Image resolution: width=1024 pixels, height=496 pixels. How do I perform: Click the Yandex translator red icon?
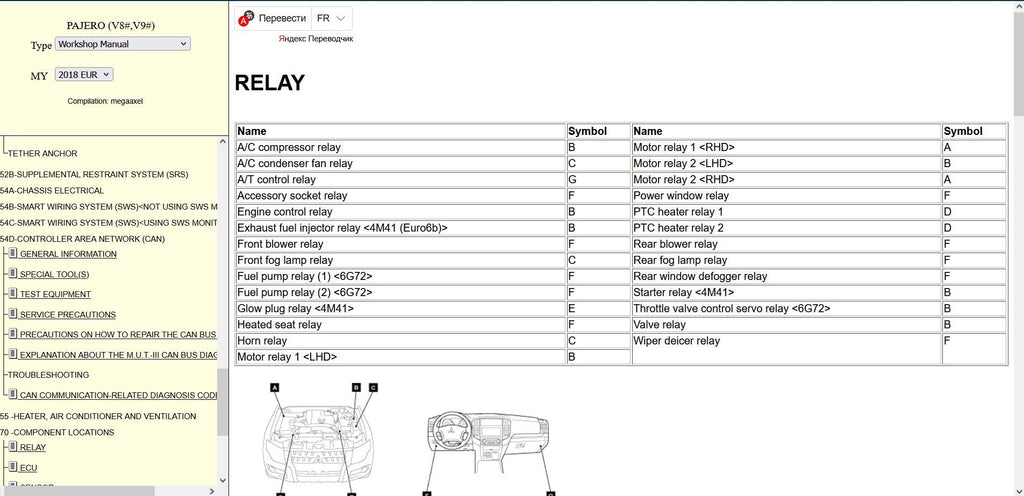tap(246, 18)
